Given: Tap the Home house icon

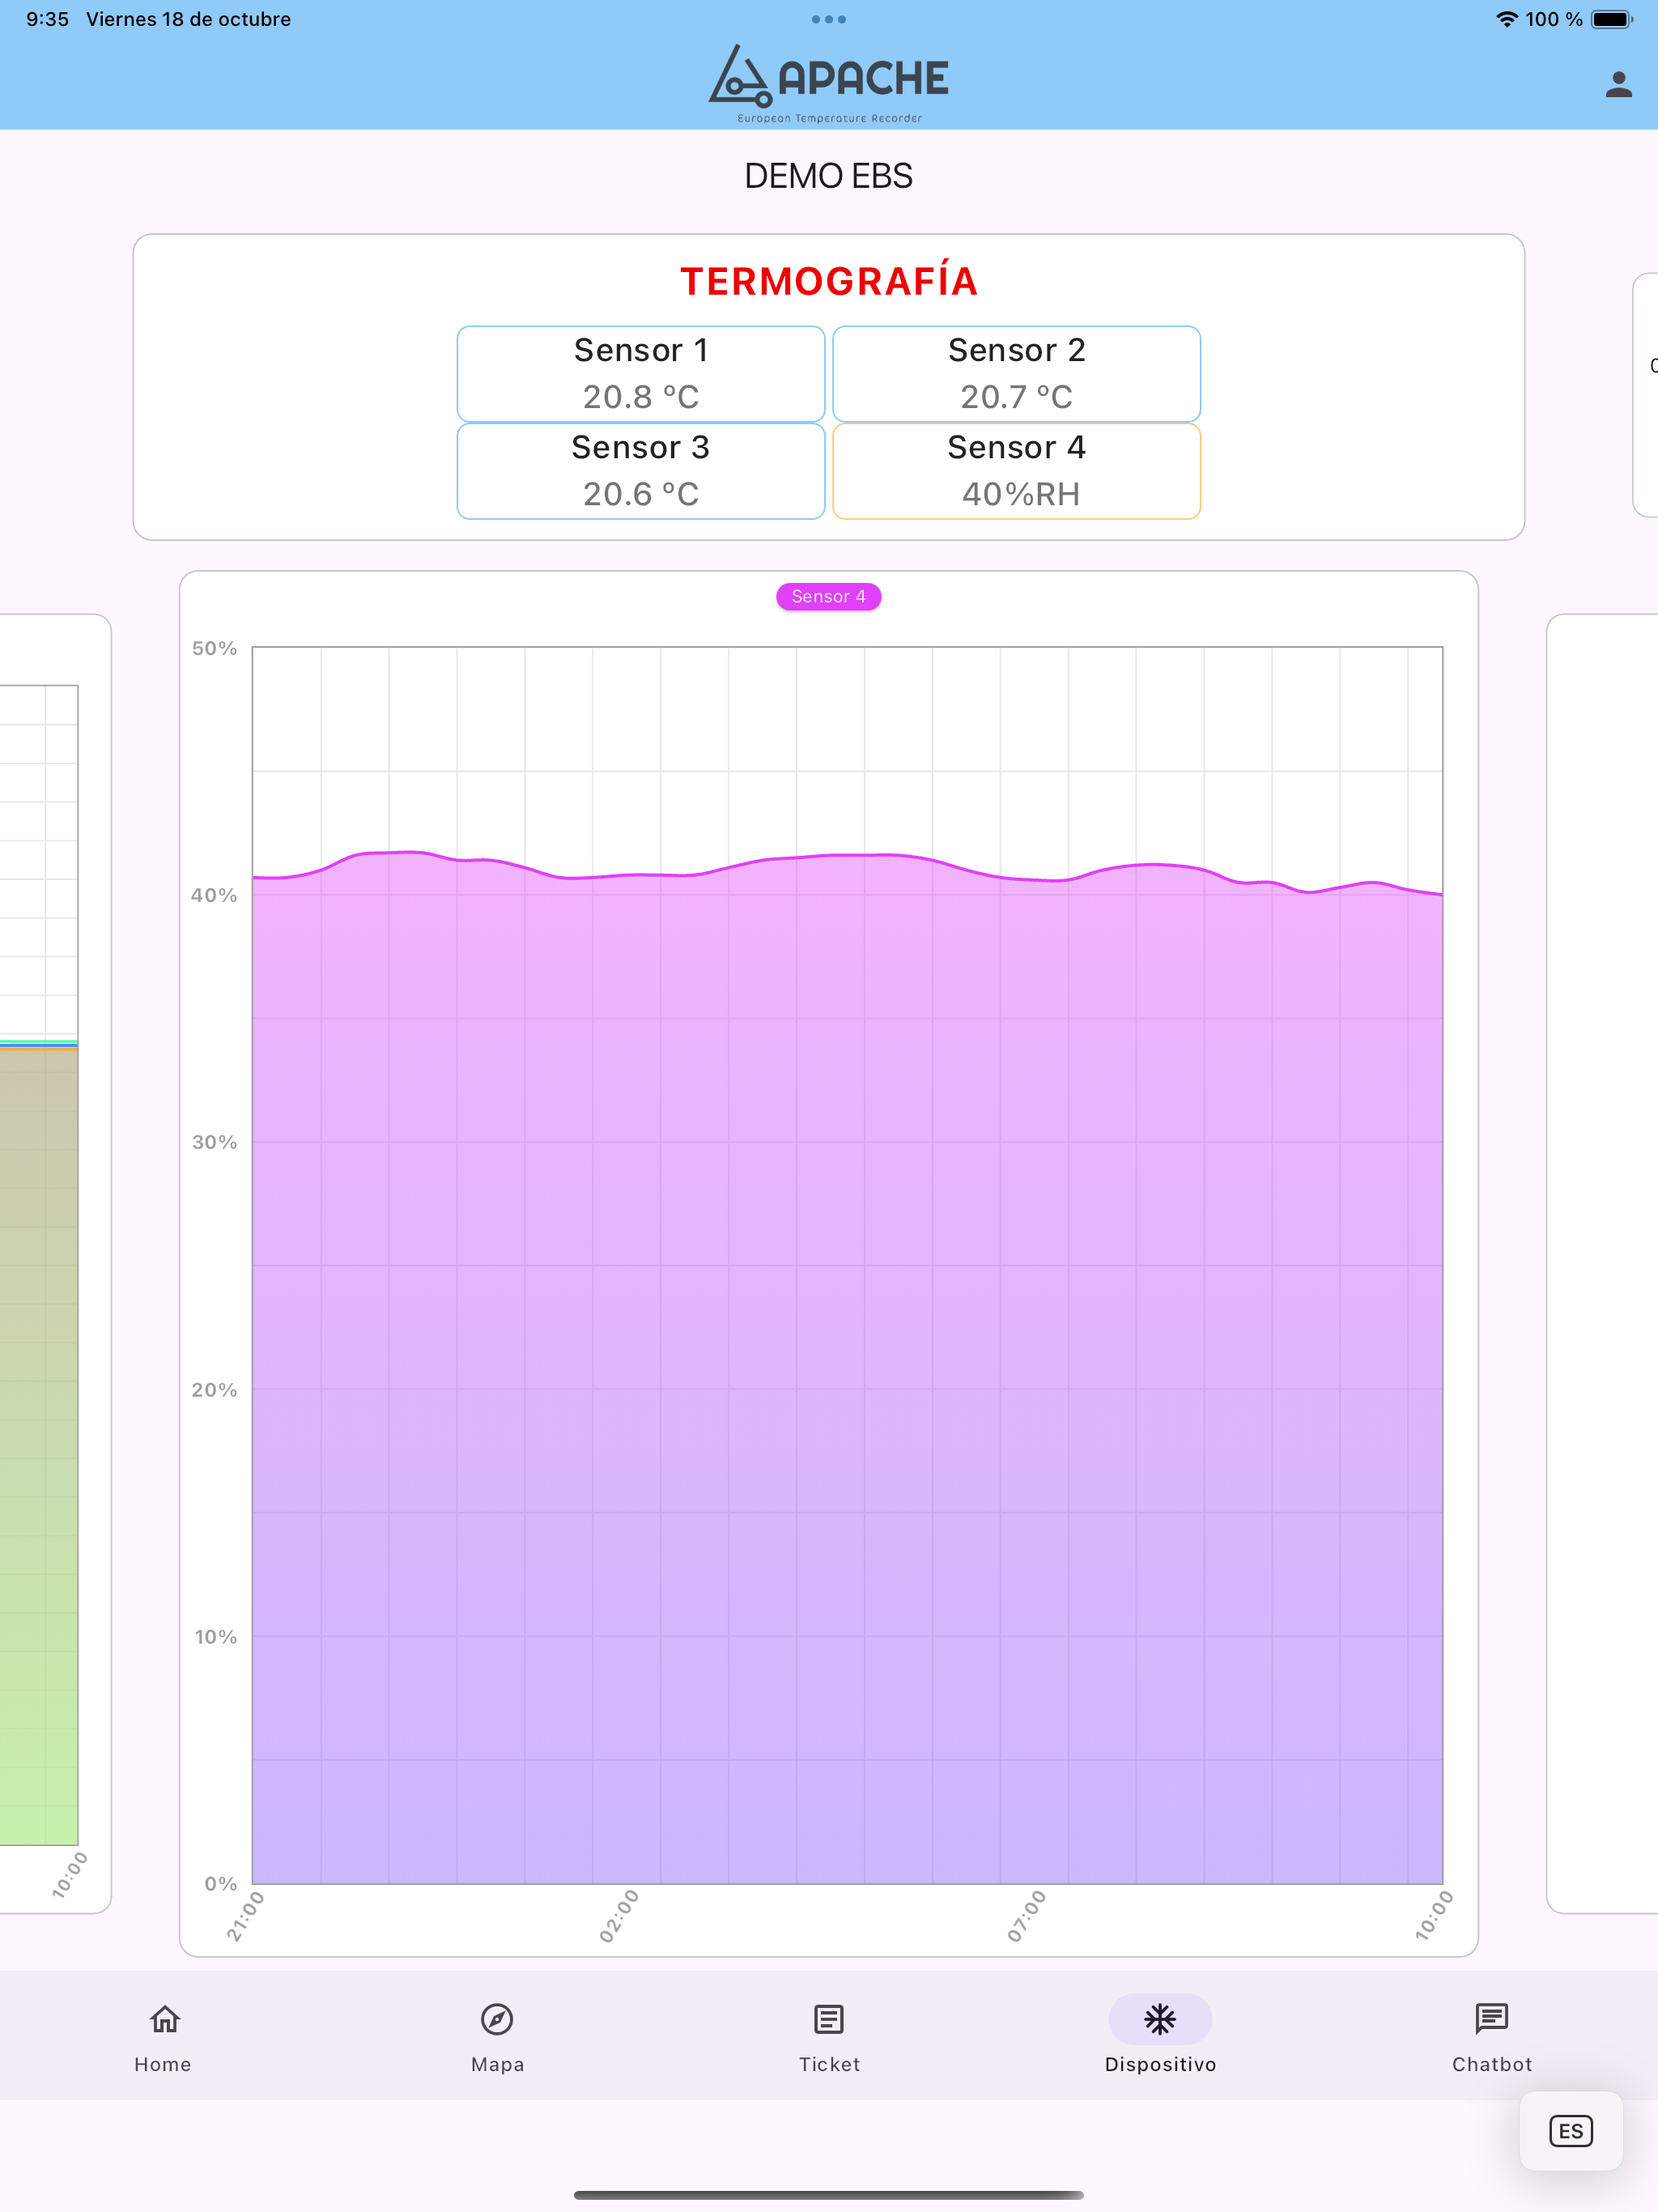Looking at the screenshot, I should click(x=165, y=2019).
